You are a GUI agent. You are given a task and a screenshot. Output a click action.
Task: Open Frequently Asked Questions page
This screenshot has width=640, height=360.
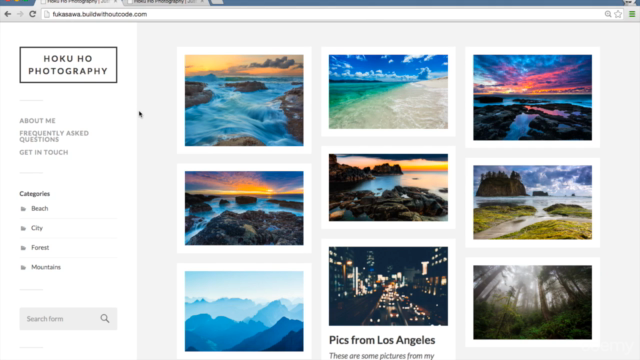pyautogui.click(x=54, y=136)
